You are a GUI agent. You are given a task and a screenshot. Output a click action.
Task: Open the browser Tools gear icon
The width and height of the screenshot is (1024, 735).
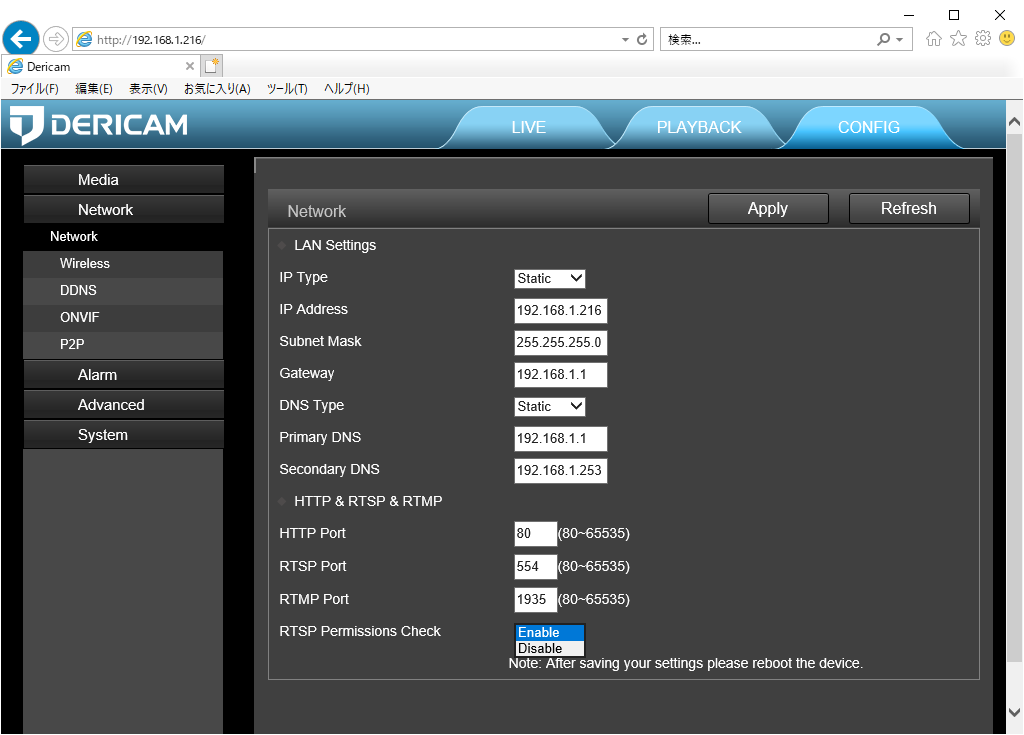tap(983, 39)
